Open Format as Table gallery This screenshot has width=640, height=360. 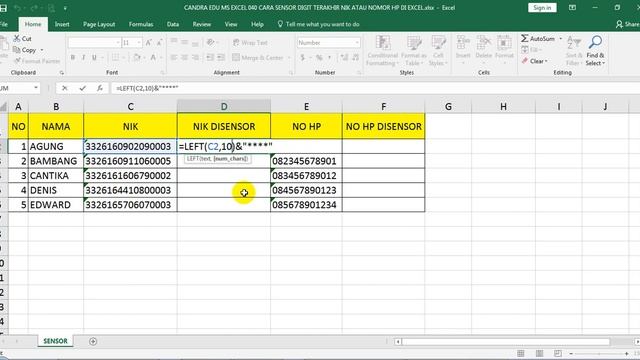[x=413, y=51]
